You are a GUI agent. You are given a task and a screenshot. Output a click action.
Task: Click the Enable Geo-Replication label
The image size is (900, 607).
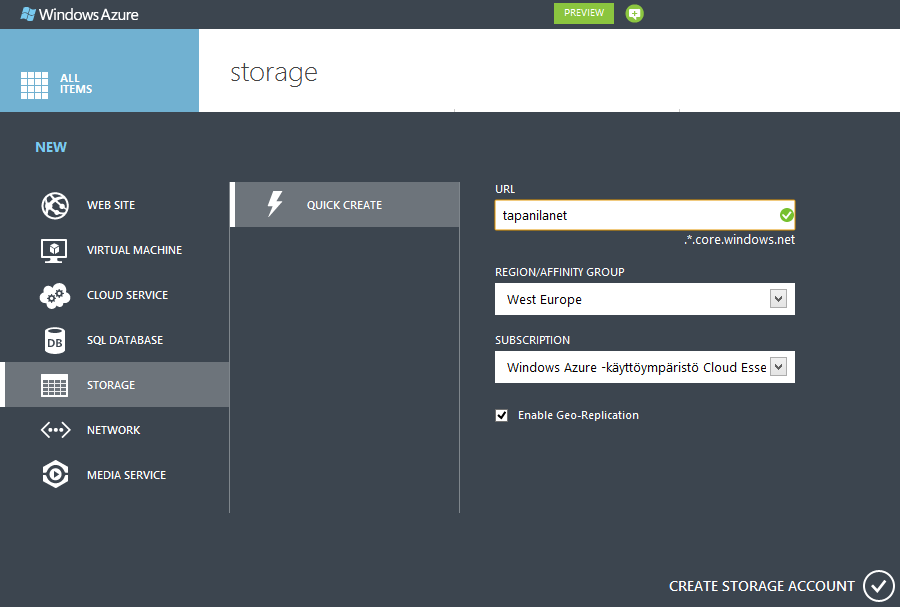click(578, 415)
